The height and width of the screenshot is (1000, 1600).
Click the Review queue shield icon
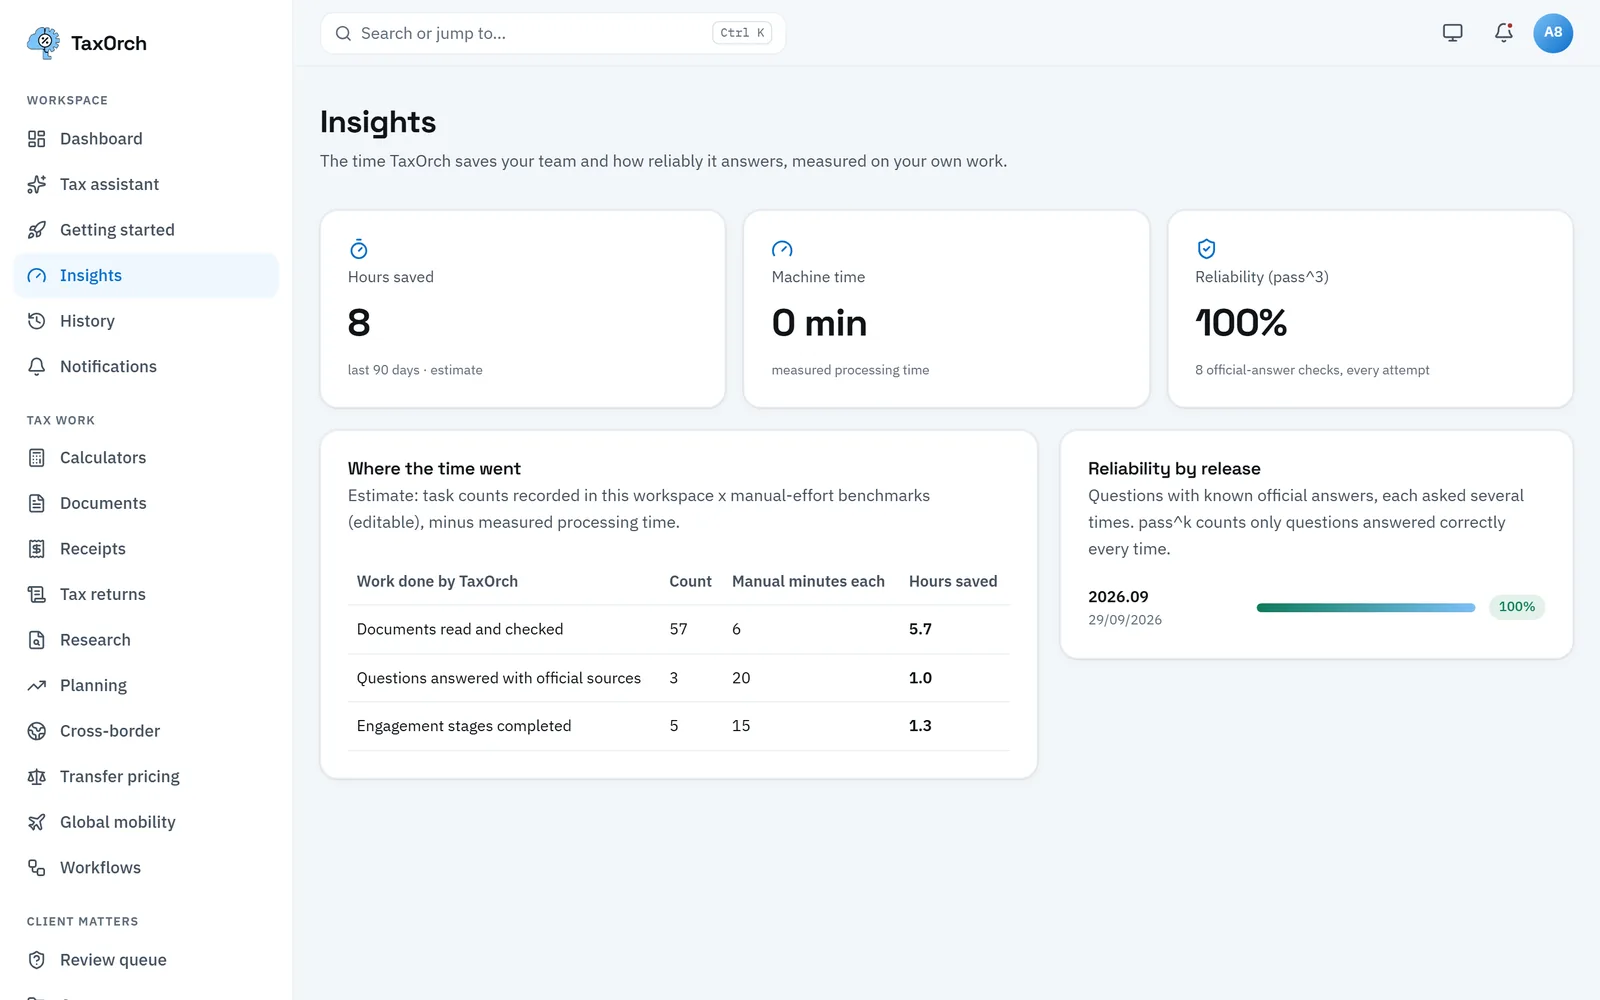pos(37,960)
